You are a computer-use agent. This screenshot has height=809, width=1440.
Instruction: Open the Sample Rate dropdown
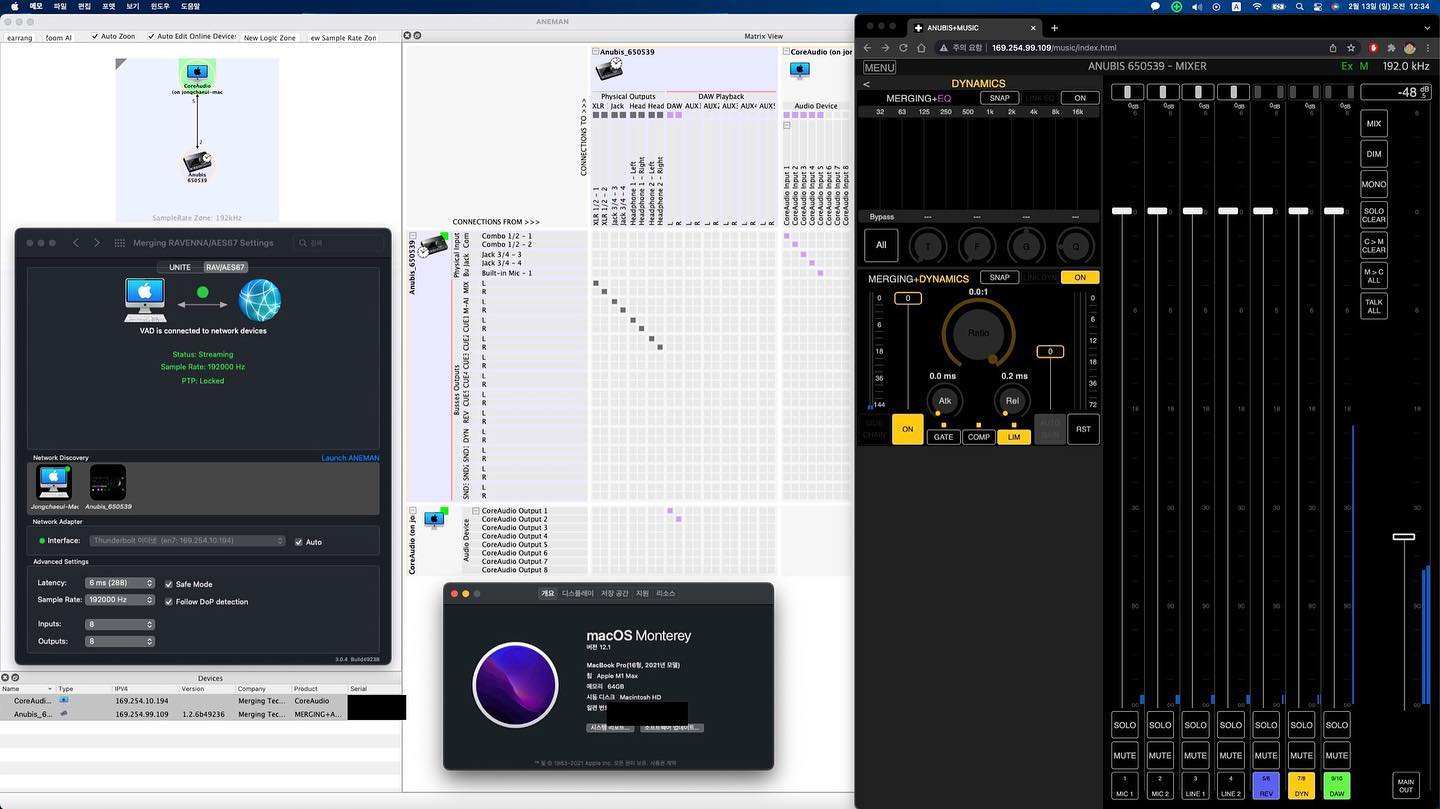[120, 600]
